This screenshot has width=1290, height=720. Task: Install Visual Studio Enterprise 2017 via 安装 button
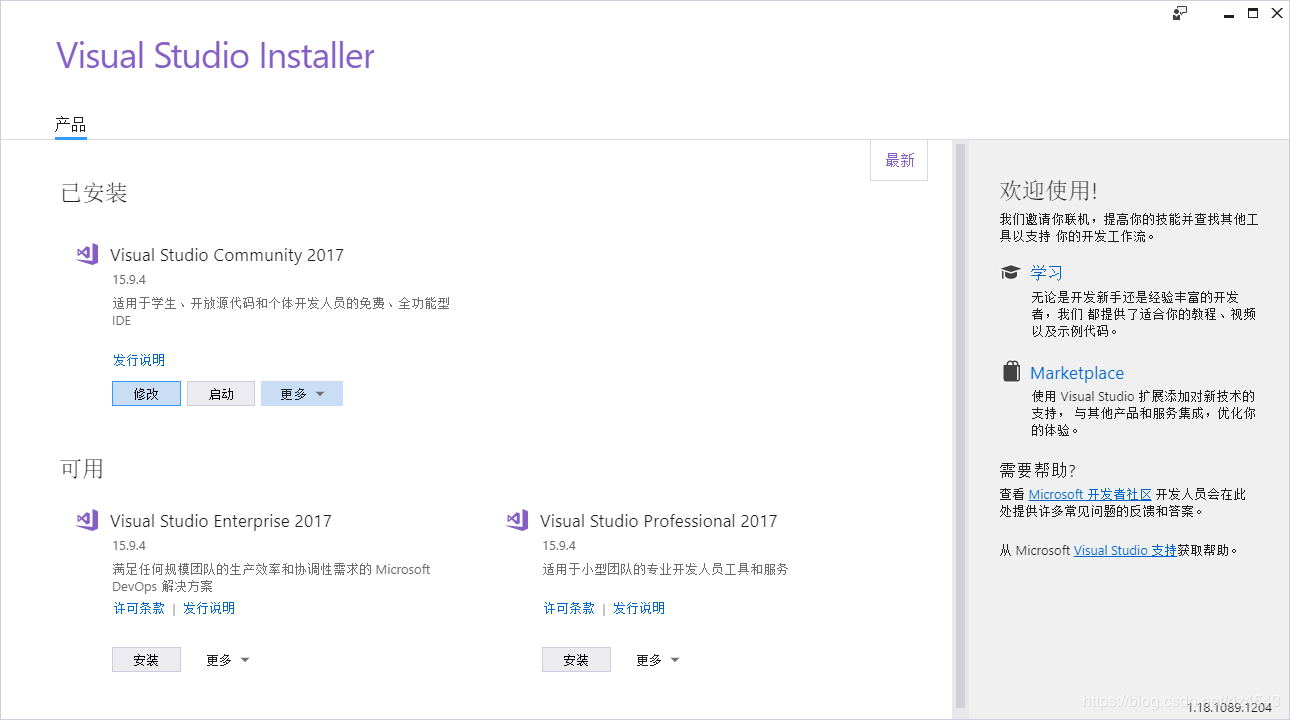(x=146, y=659)
